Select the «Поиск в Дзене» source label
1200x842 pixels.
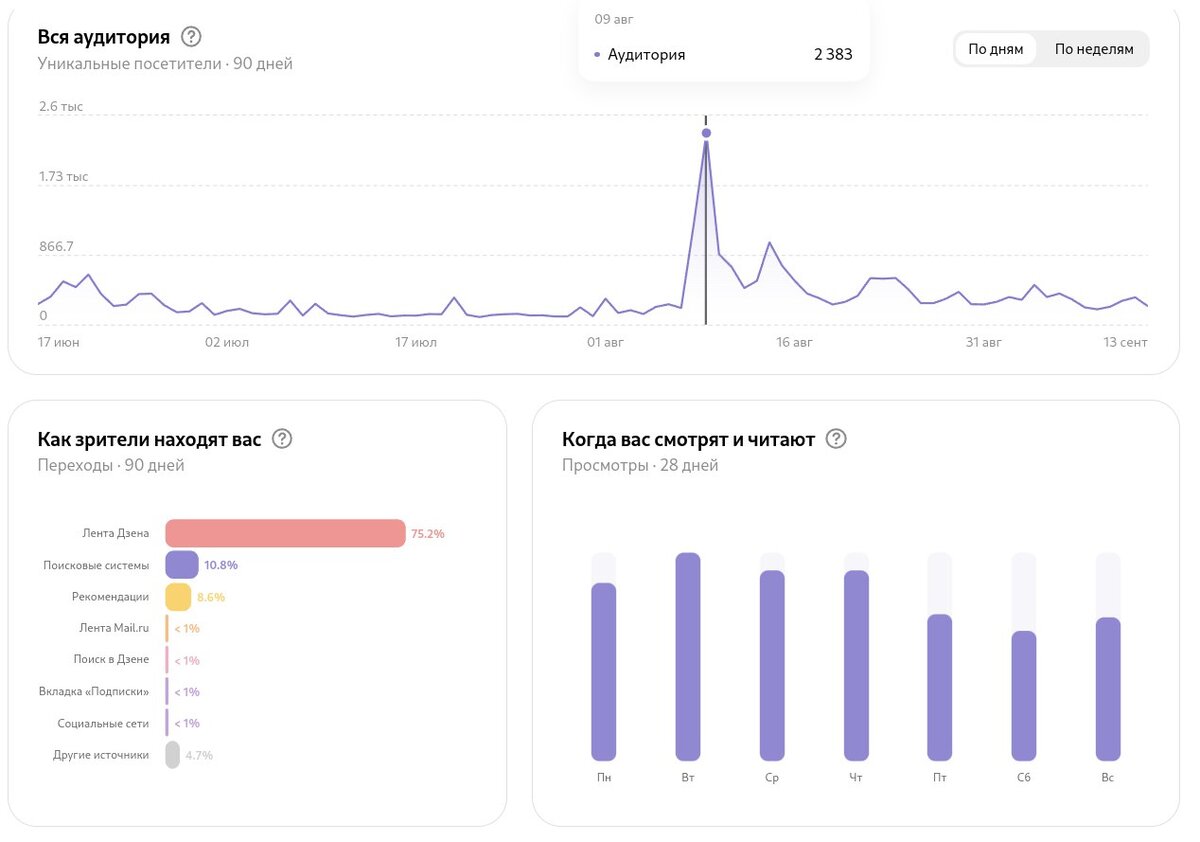[111, 660]
